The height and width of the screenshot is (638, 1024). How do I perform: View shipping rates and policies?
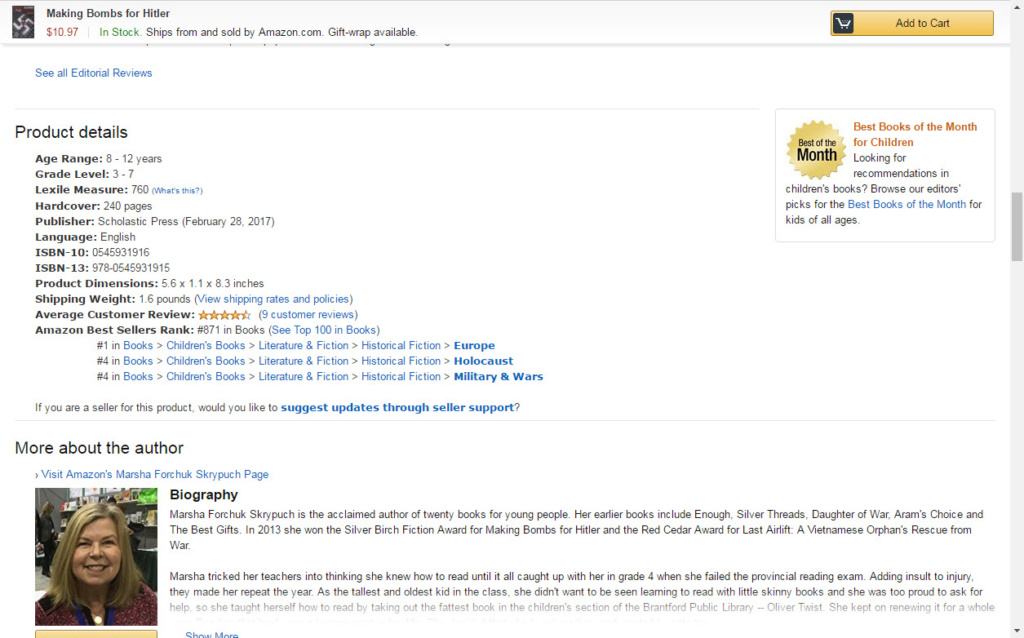click(275, 299)
